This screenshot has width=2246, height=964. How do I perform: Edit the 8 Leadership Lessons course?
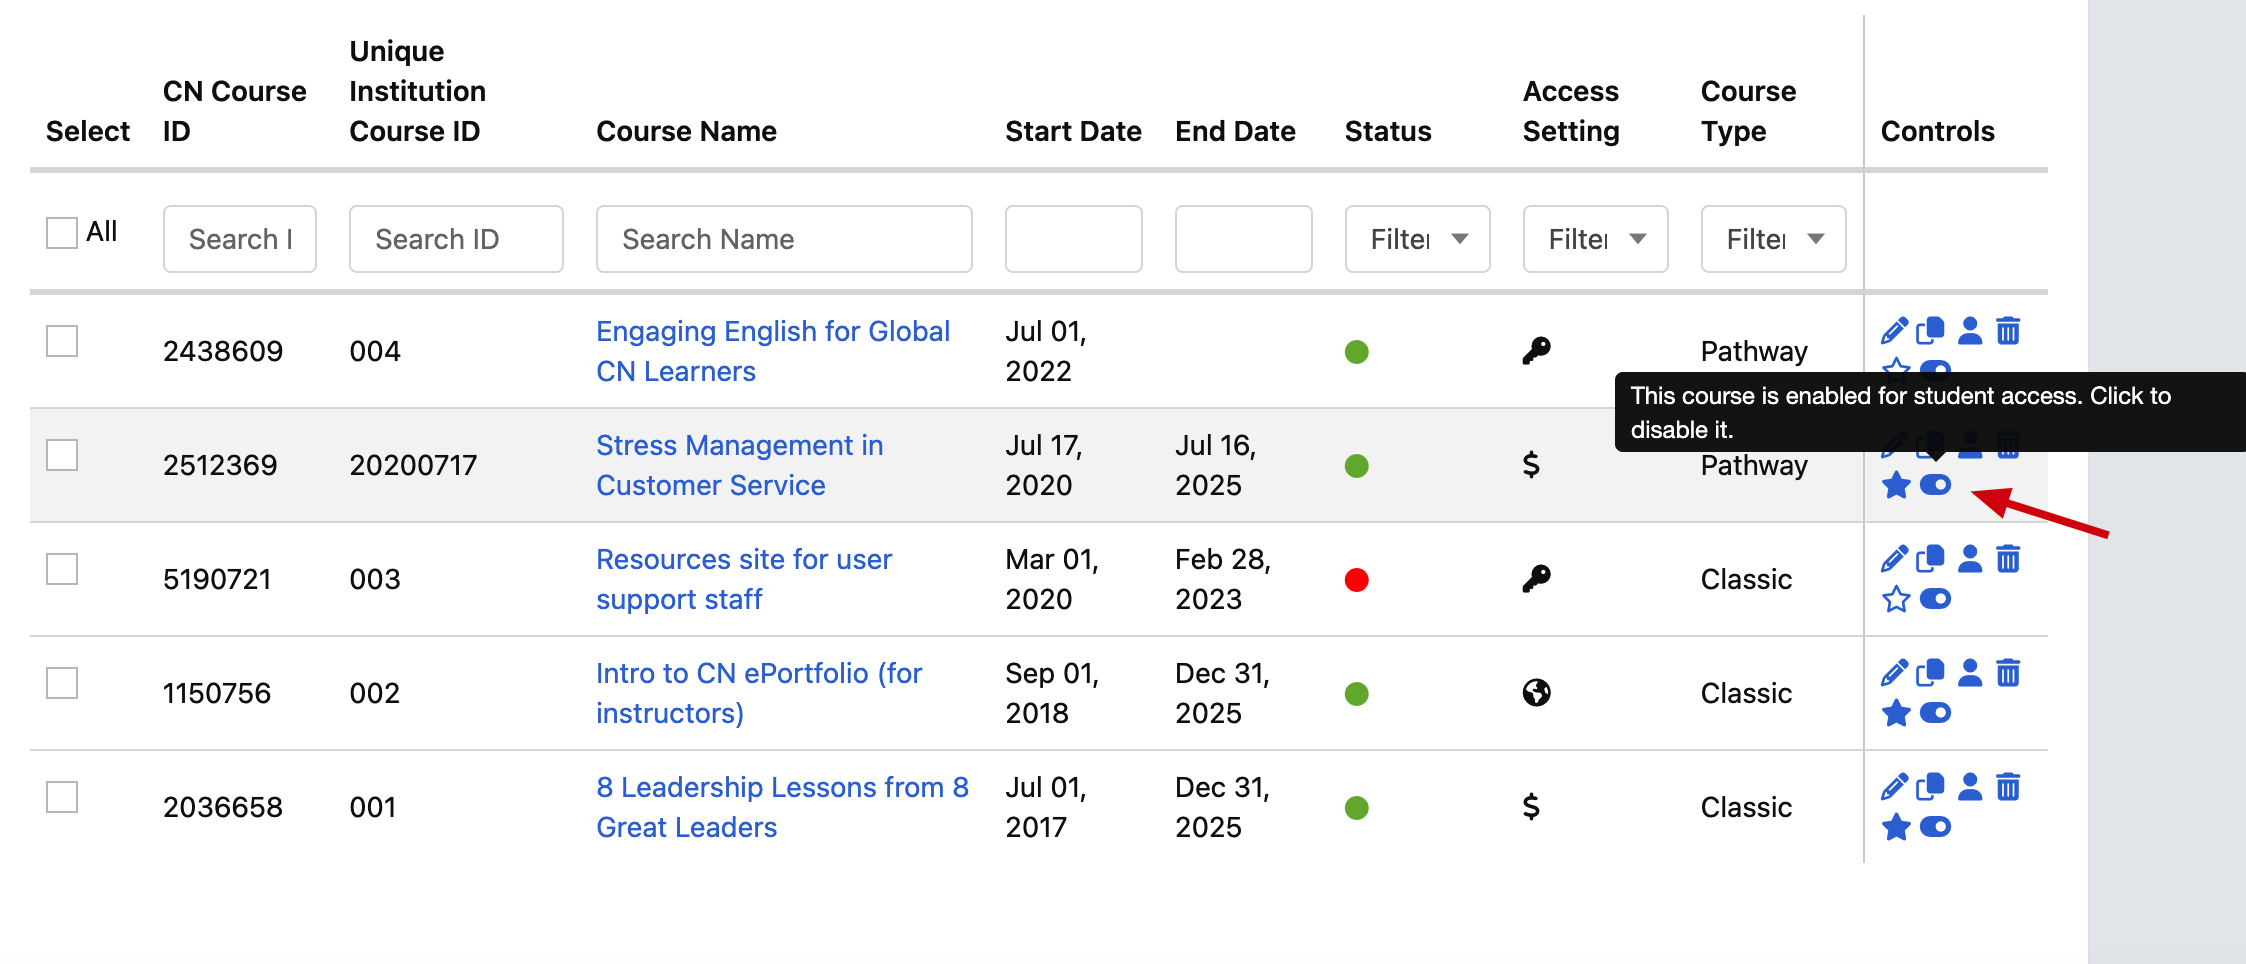(x=1895, y=787)
